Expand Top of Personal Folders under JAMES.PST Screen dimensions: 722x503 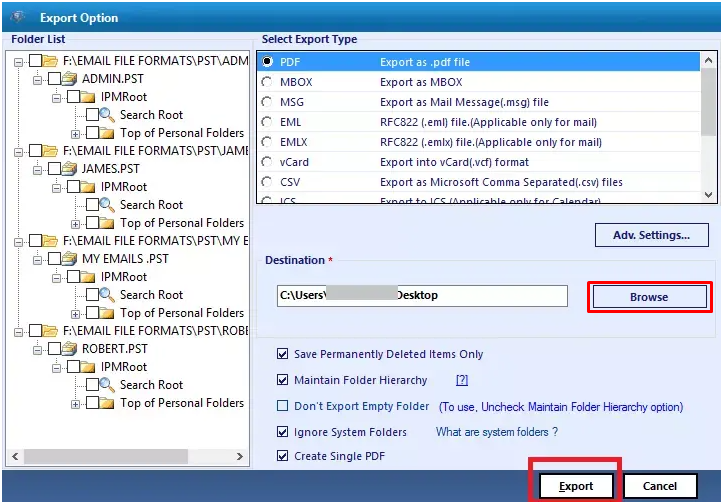[75, 224]
